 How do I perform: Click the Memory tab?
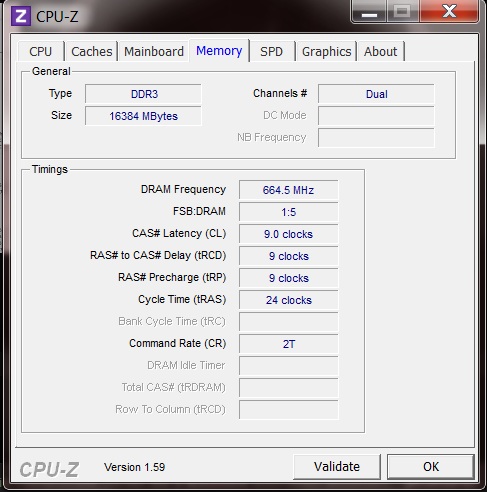pos(219,51)
